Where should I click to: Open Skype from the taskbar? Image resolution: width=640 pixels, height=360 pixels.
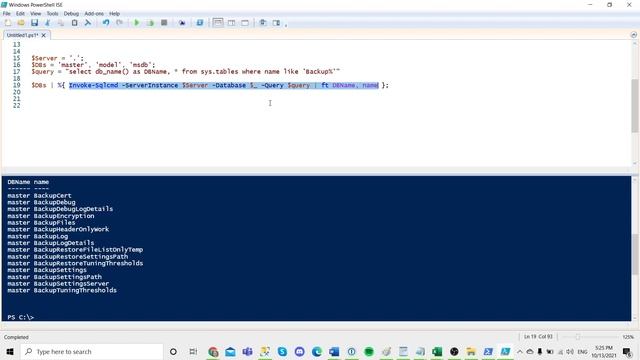(282, 351)
